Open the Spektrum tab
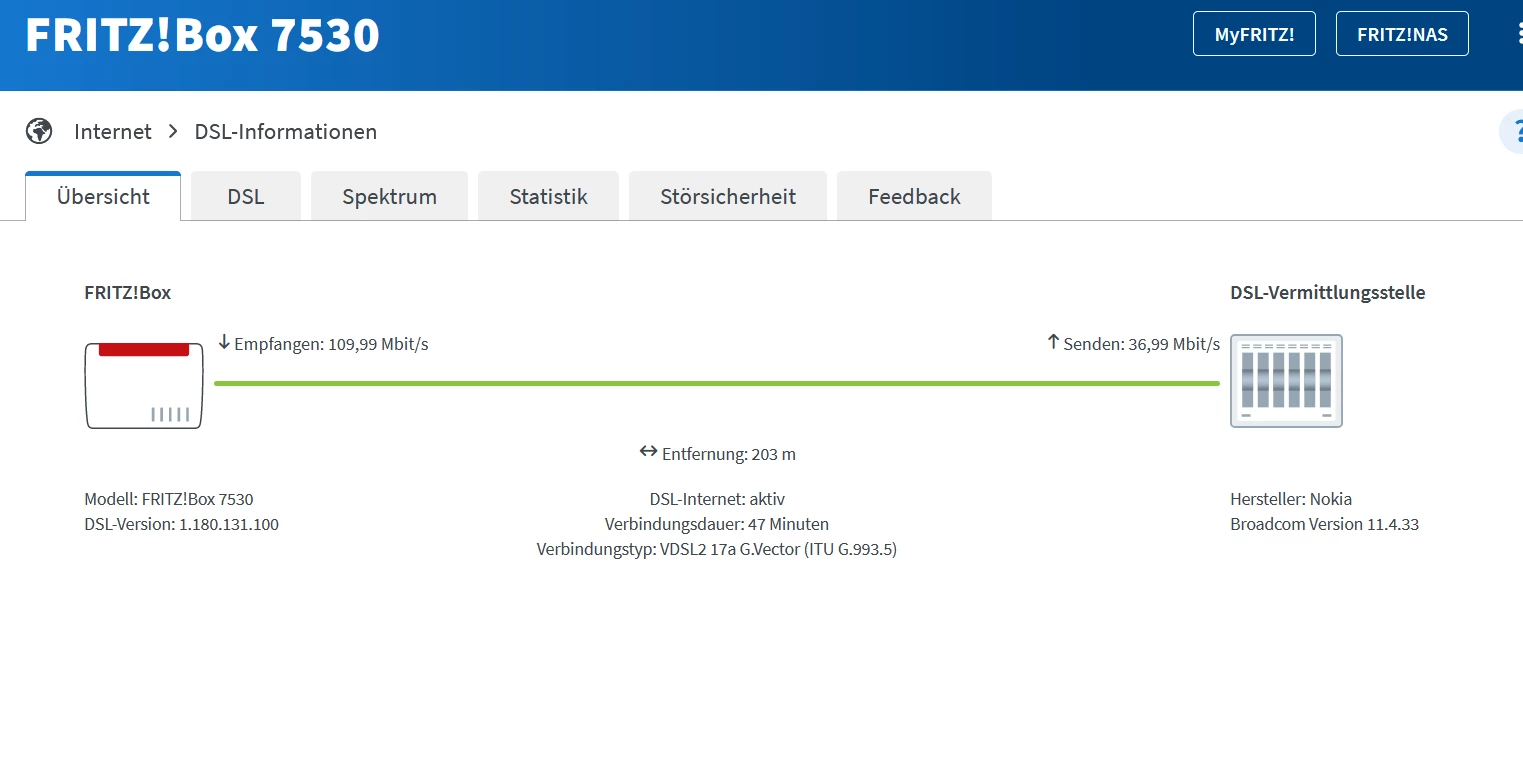Viewport: 1523px width, 757px height. pos(390,196)
